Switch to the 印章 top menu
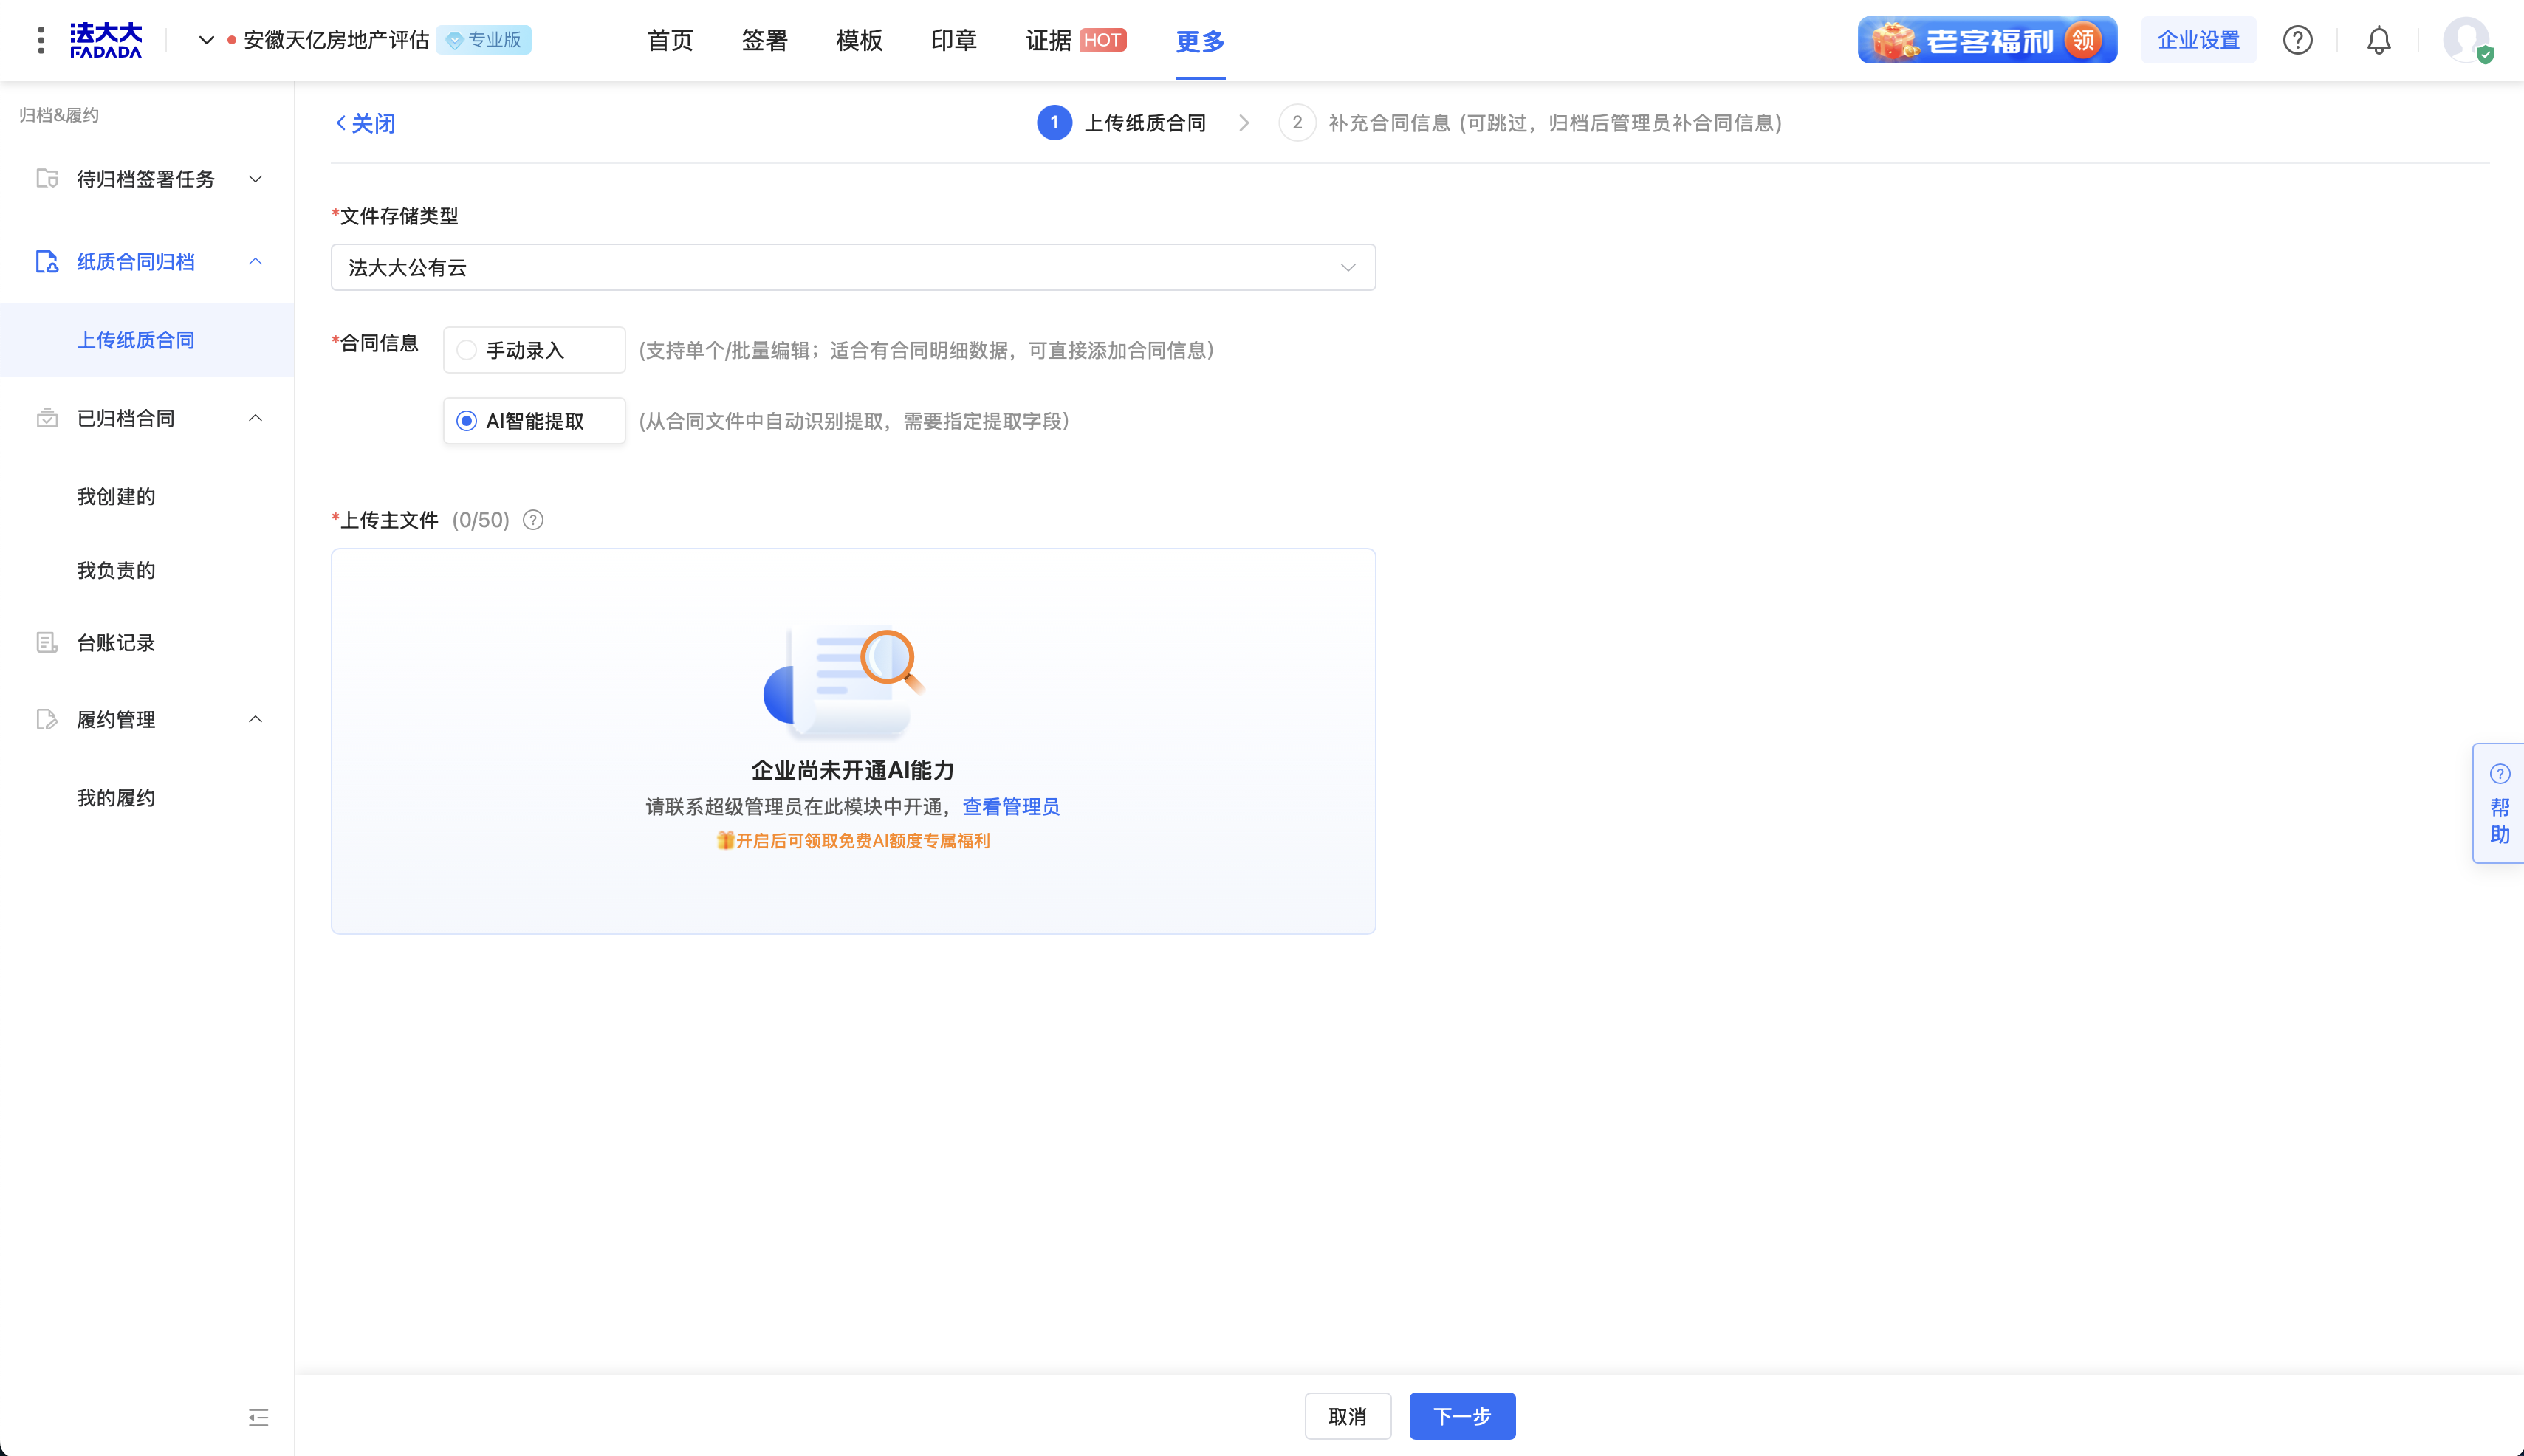Viewport: 2524px width, 1456px height. pyautogui.click(x=953, y=40)
